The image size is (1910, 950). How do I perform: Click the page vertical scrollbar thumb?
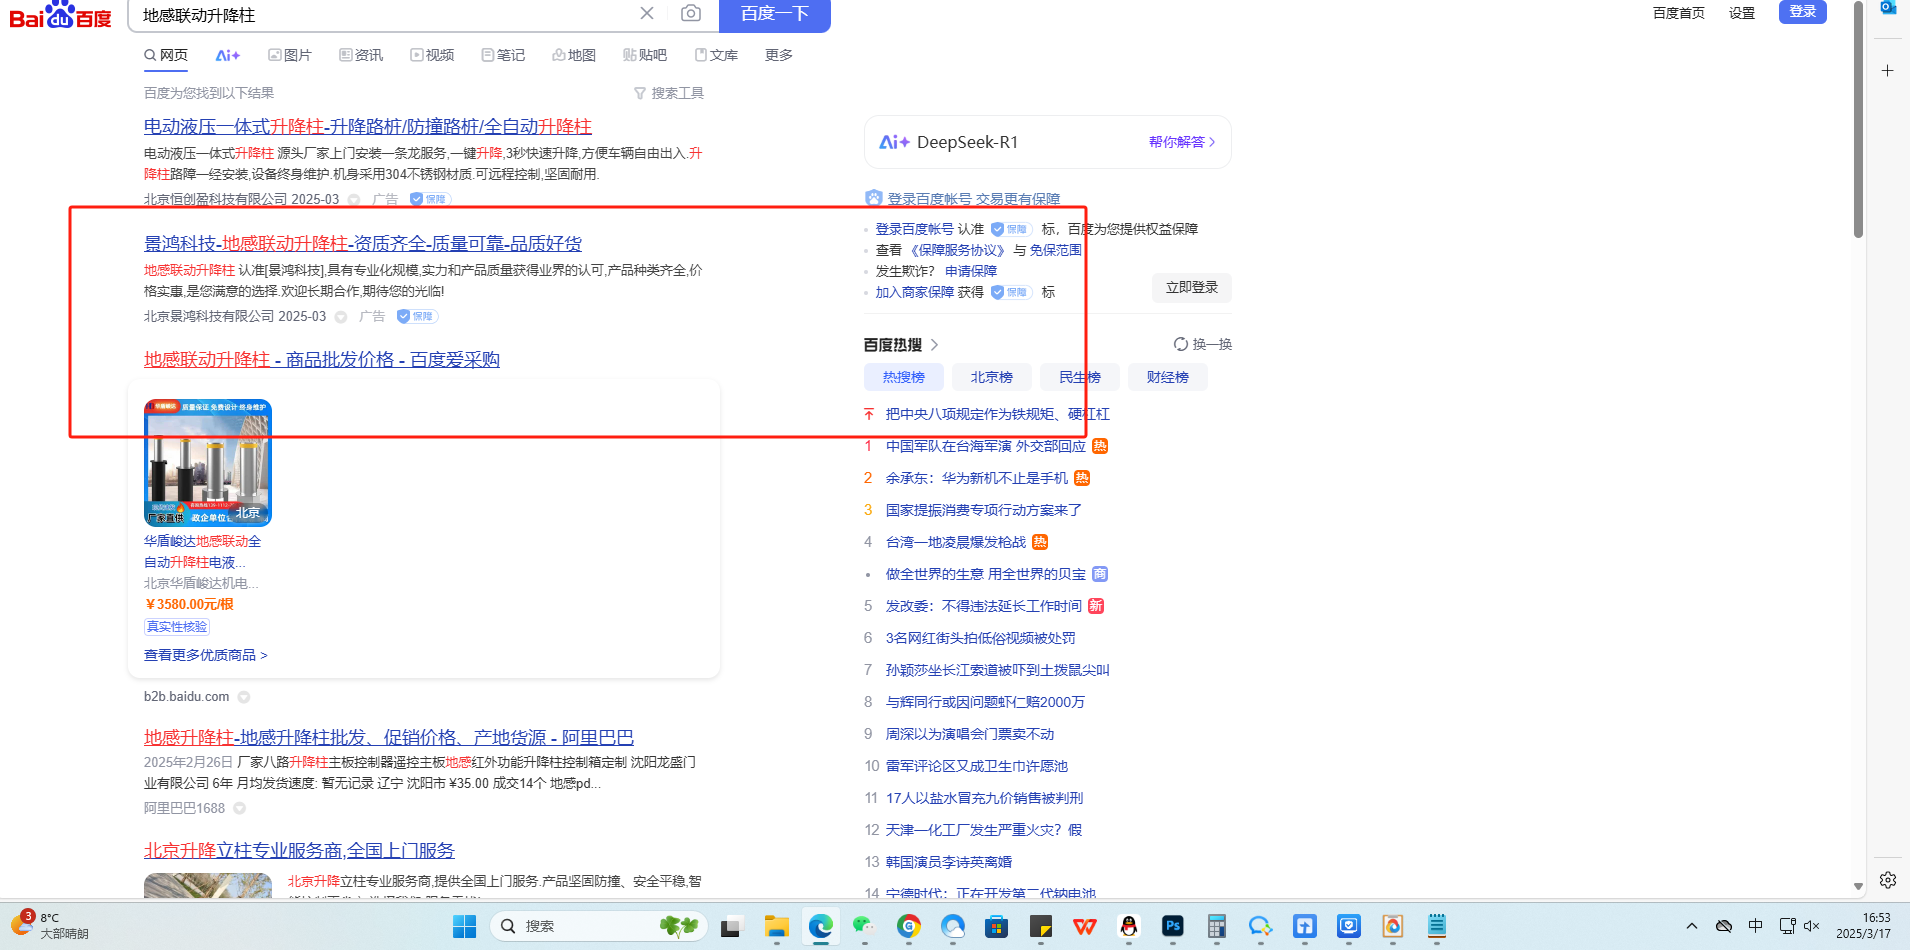1858,120
